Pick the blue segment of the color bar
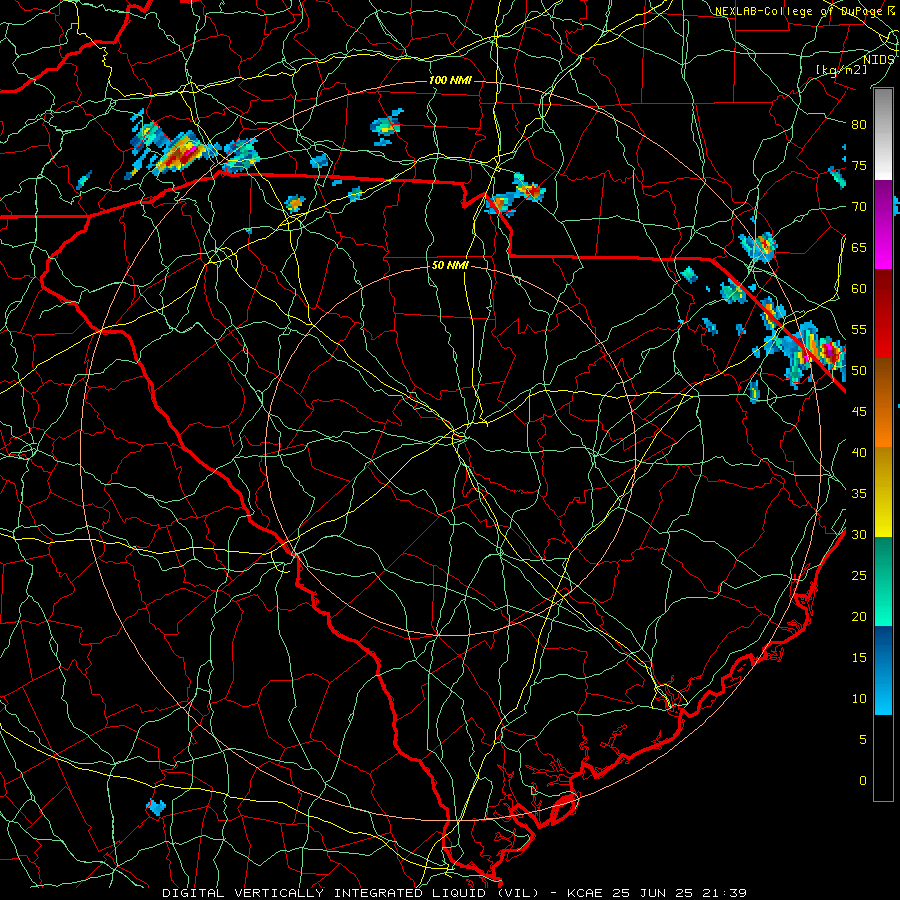The width and height of the screenshot is (900, 900). pyautogui.click(x=883, y=670)
